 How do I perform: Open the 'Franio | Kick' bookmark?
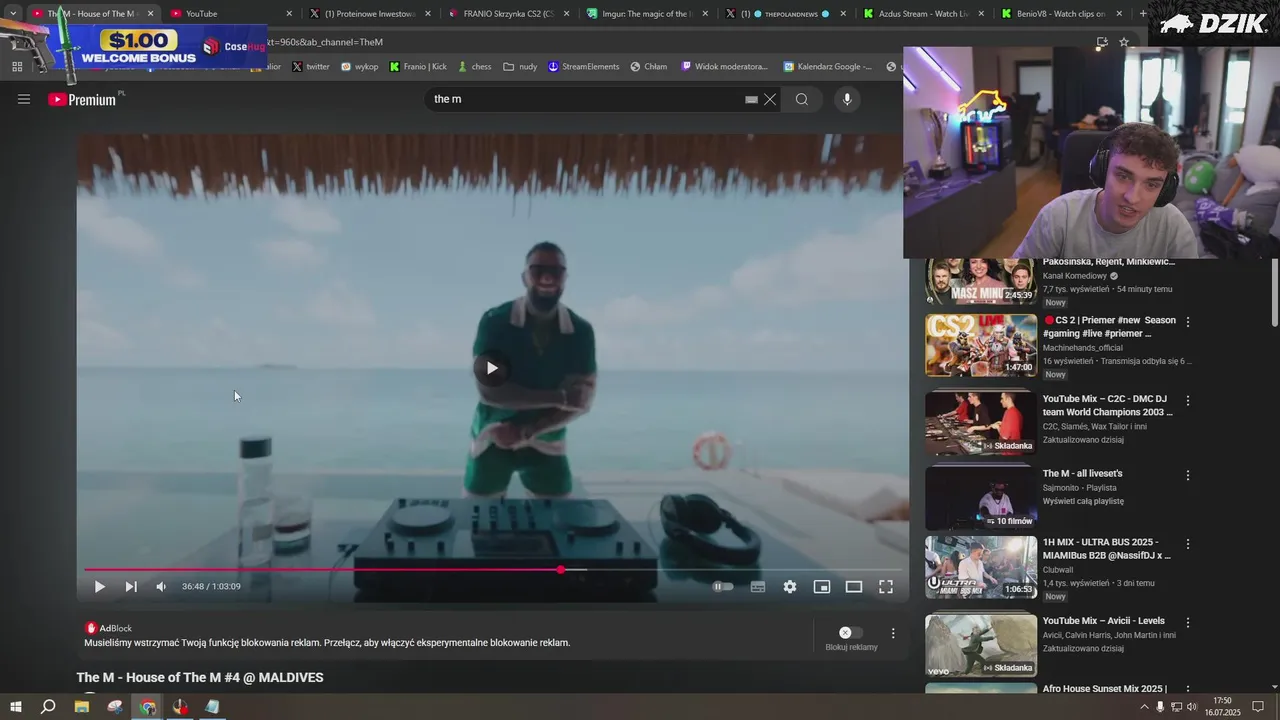418,67
